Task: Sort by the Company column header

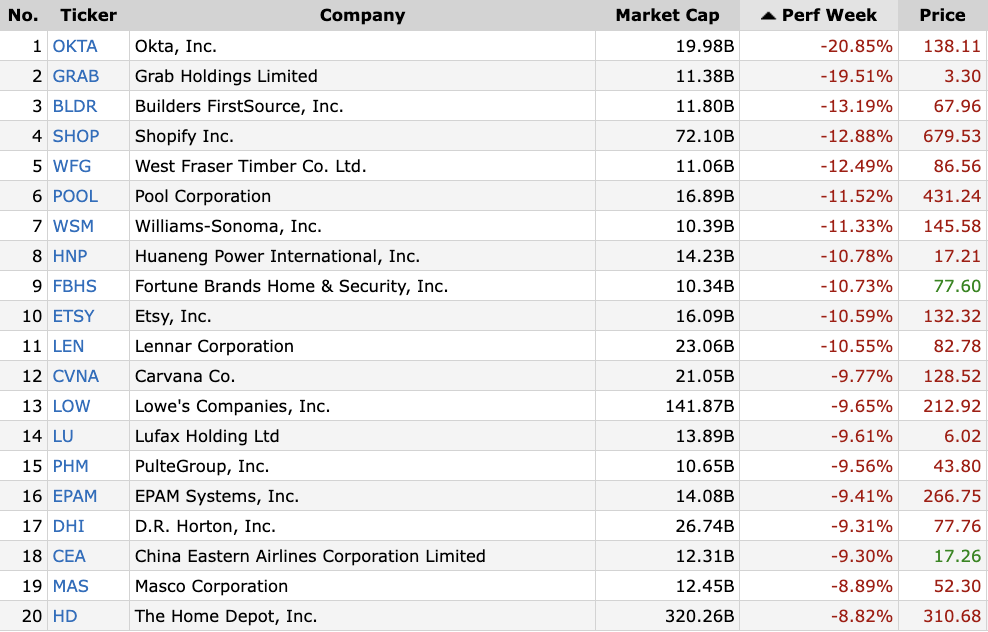Action: click(x=362, y=15)
